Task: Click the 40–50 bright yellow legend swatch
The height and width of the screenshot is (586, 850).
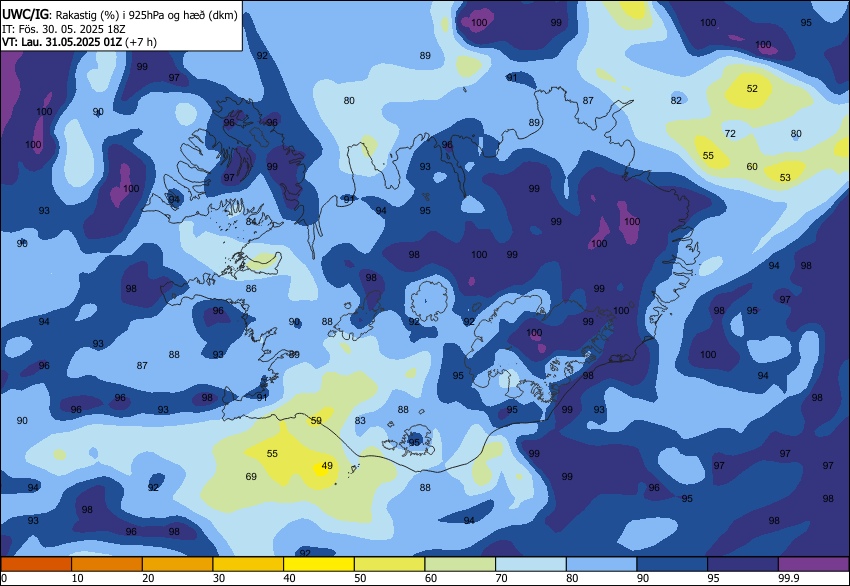Action: point(319,564)
